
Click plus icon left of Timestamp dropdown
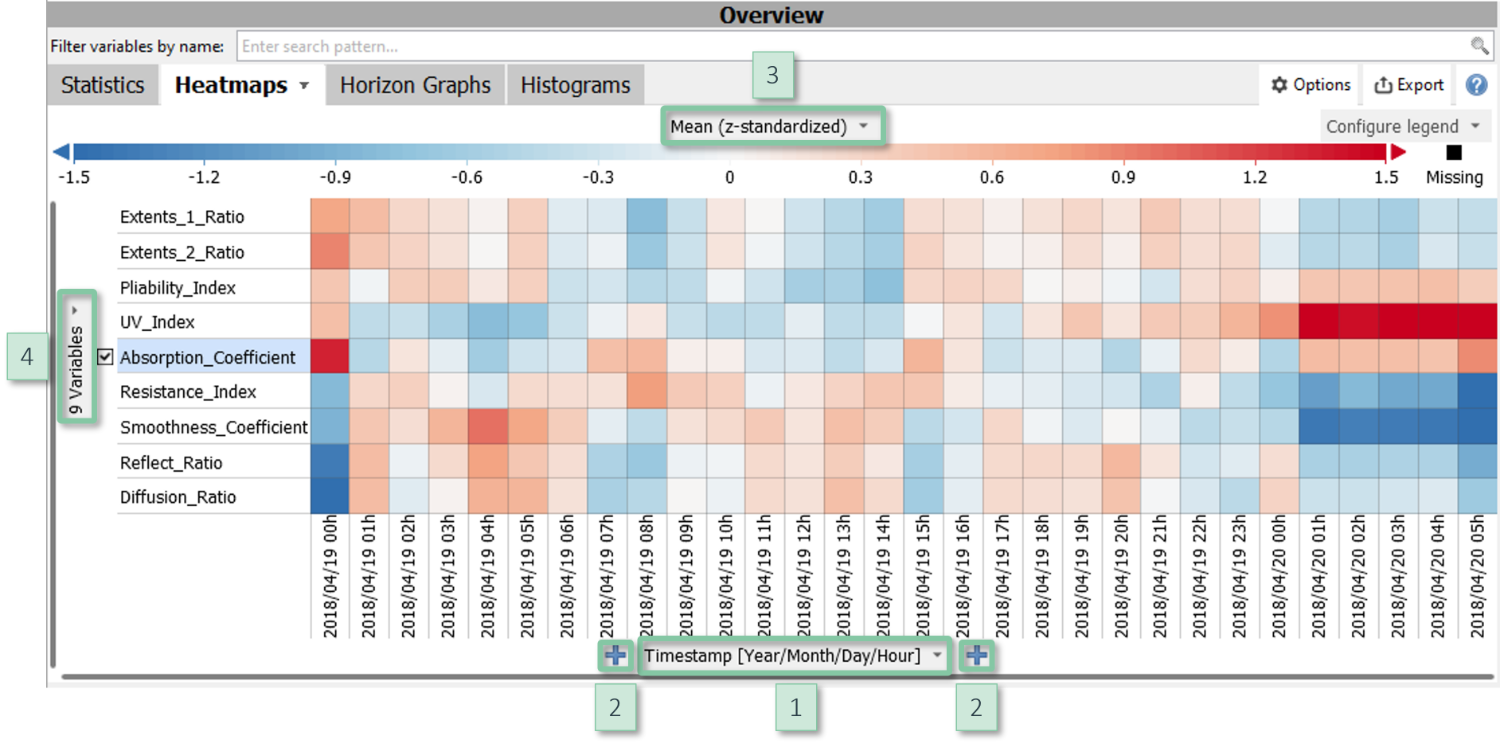pyautogui.click(x=616, y=656)
